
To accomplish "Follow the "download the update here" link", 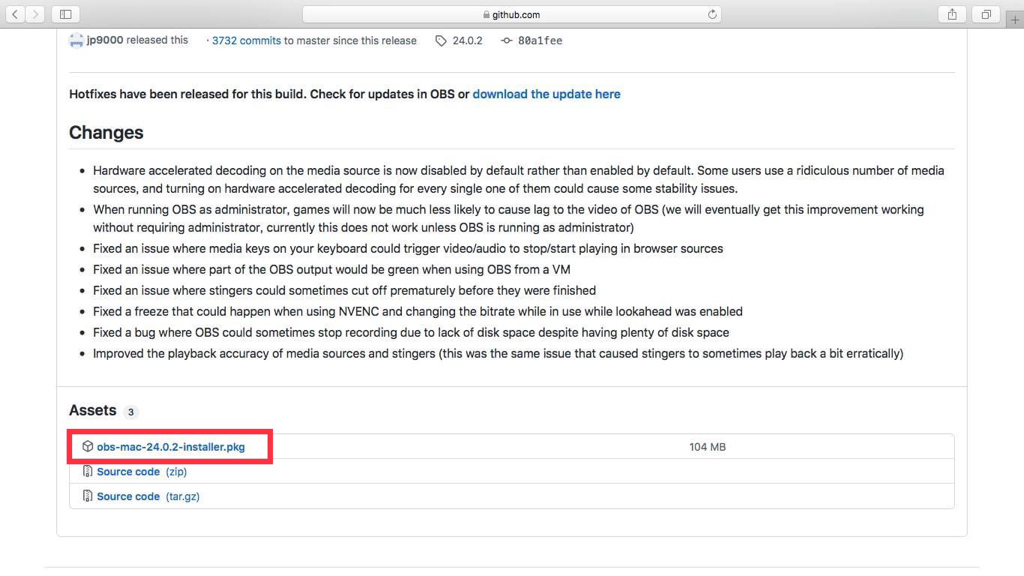I will pyautogui.click(x=547, y=94).
